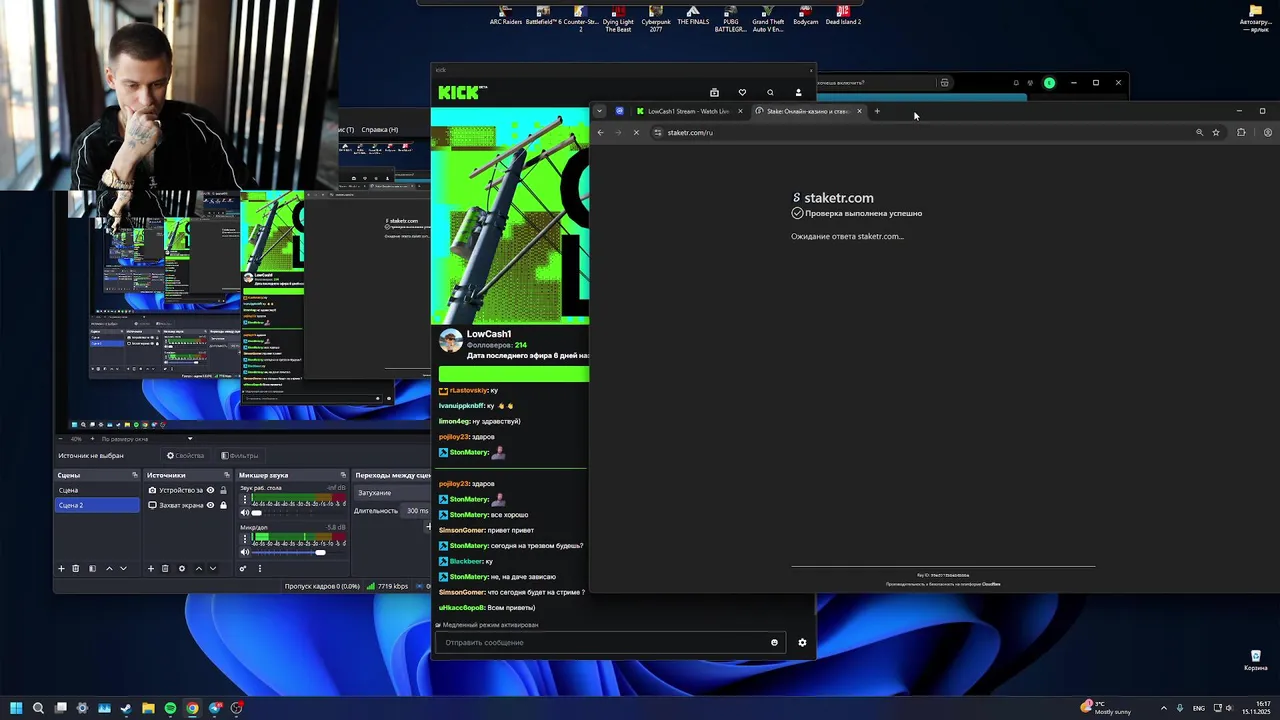
Task: Close the LowCash1 Stream tab
Action: [740, 111]
